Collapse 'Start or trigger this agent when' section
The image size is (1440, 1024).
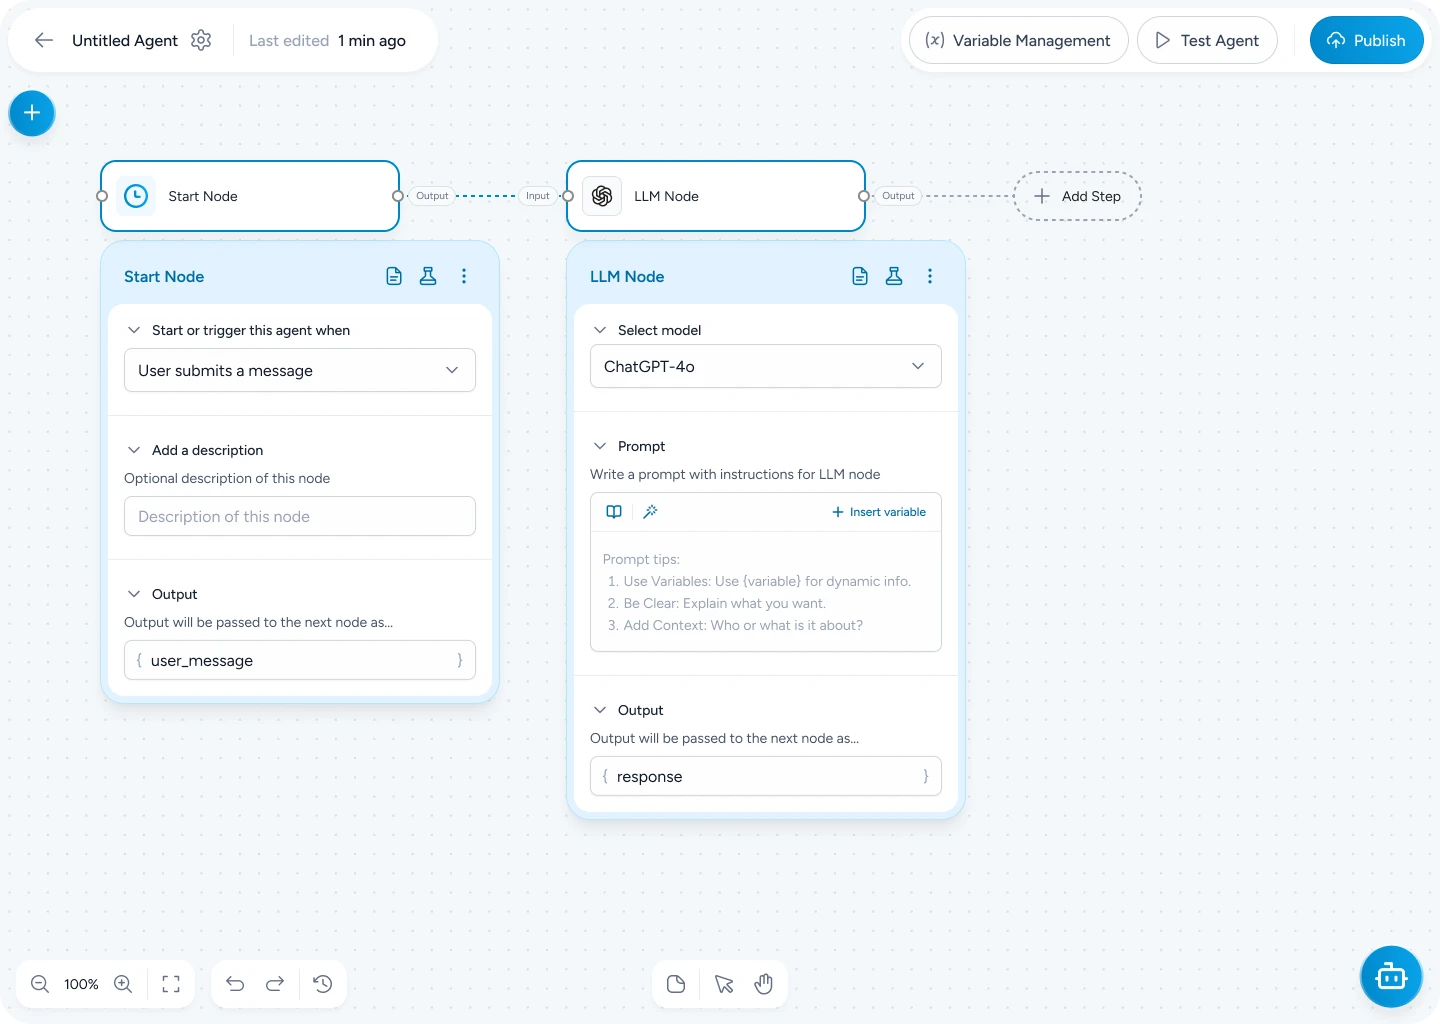pos(134,330)
